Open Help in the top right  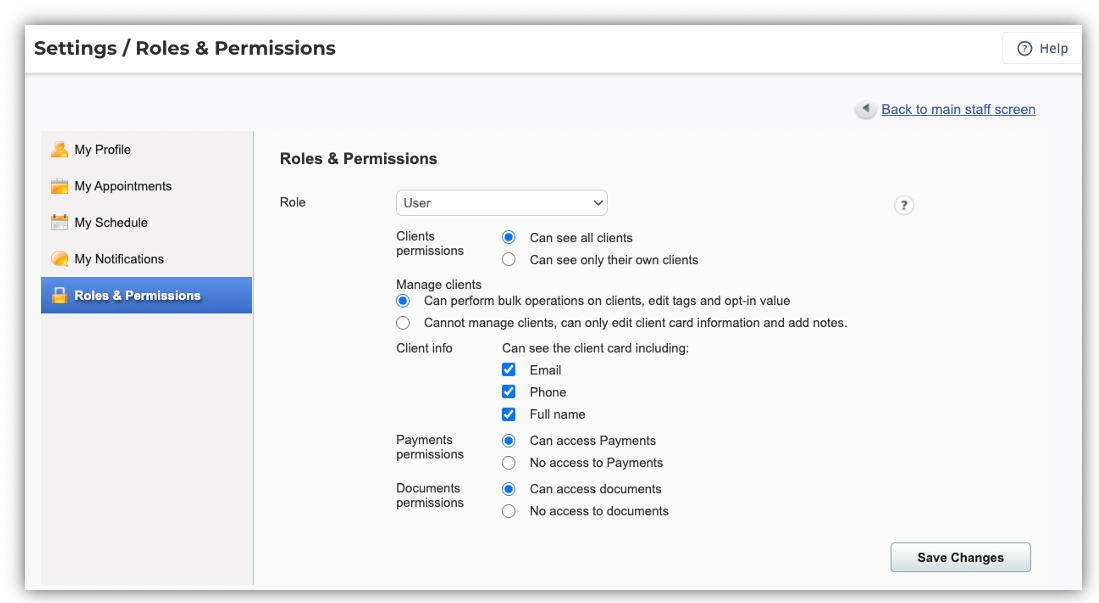[1042, 48]
